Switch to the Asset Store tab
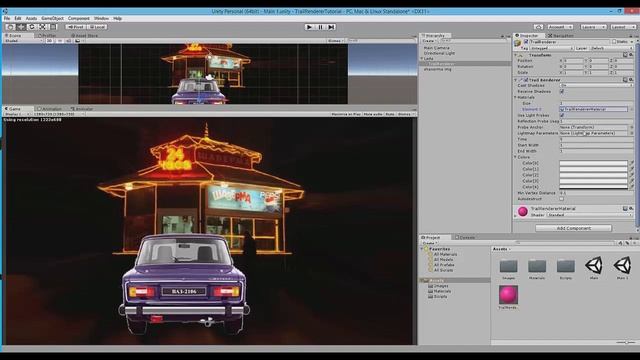 pos(85,36)
